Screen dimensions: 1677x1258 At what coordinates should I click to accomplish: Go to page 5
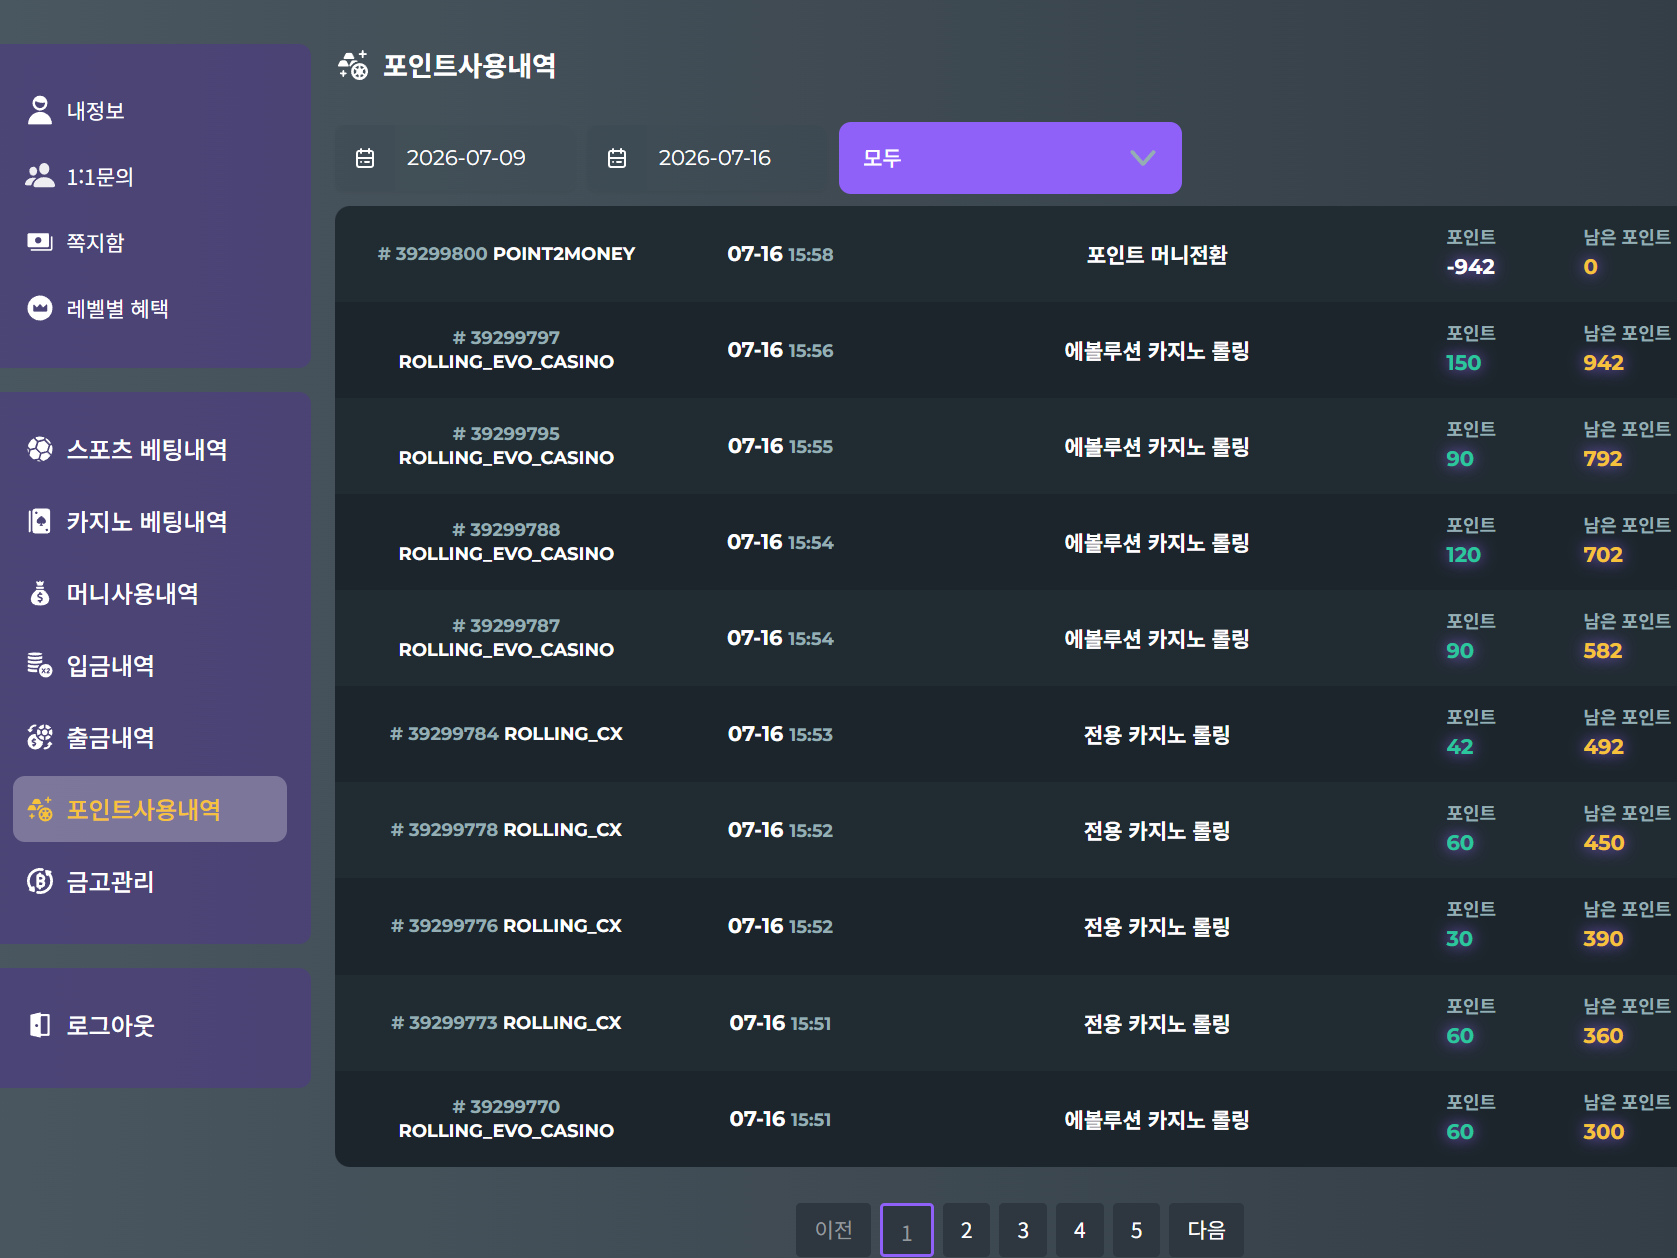1136,1230
